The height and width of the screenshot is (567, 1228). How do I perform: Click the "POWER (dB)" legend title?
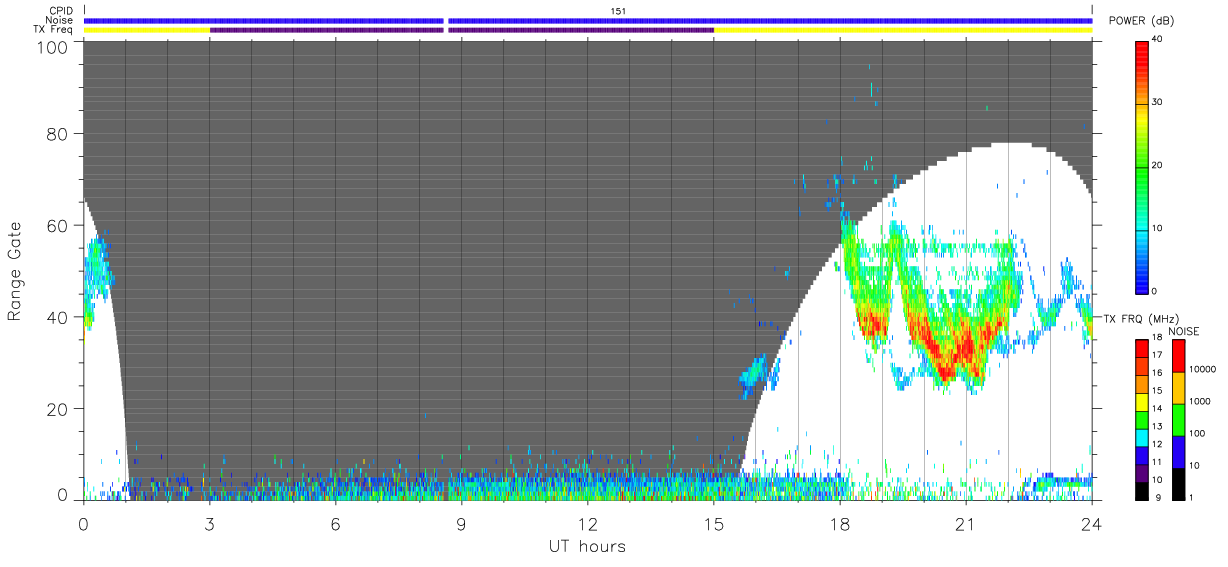click(1140, 21)
